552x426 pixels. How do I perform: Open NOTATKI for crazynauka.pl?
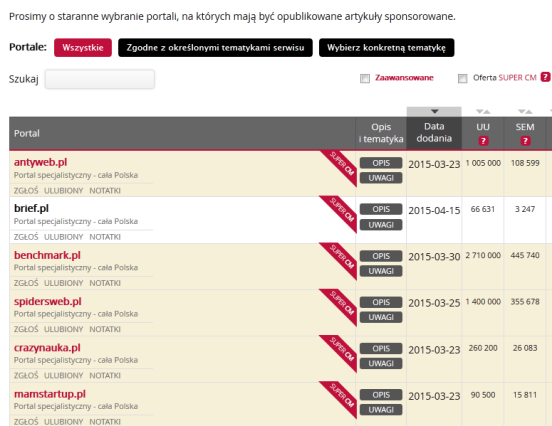(105, 376)
